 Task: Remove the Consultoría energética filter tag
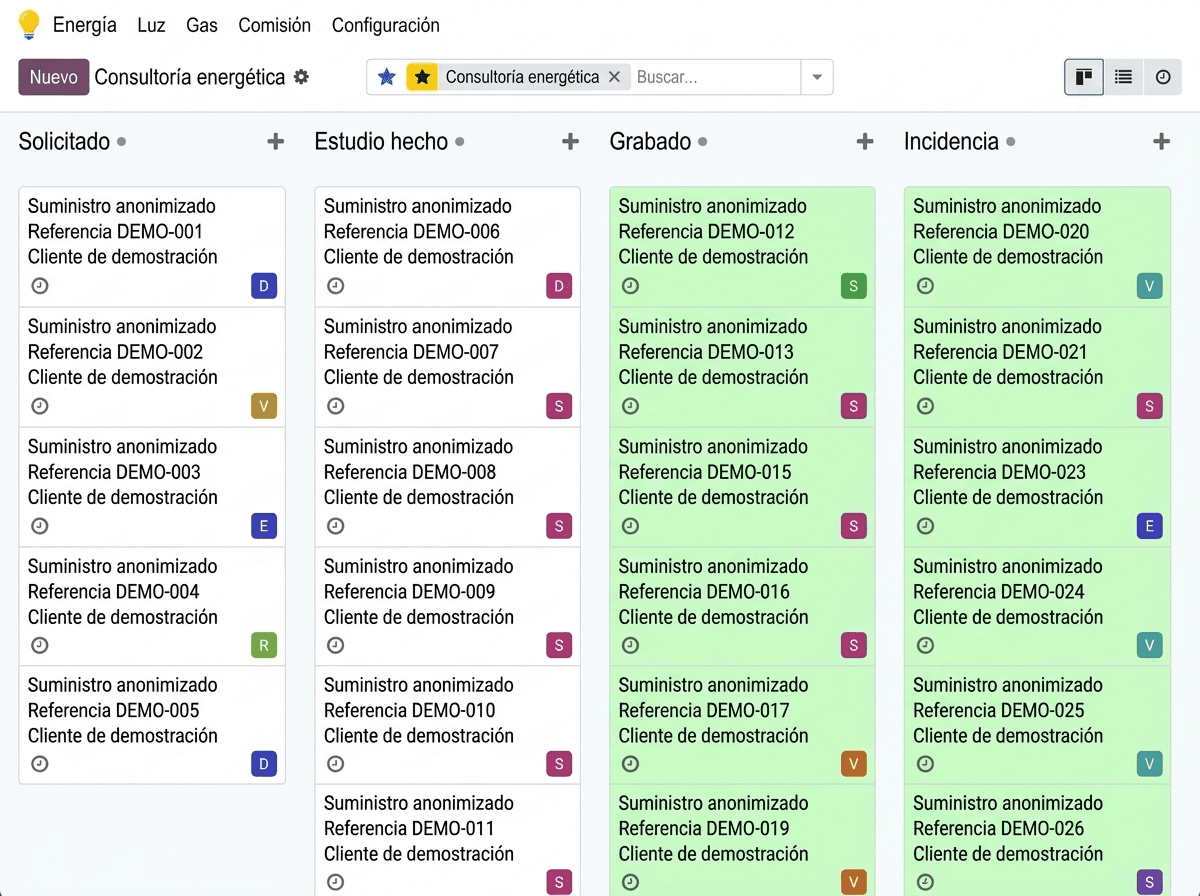pos(615,77)
